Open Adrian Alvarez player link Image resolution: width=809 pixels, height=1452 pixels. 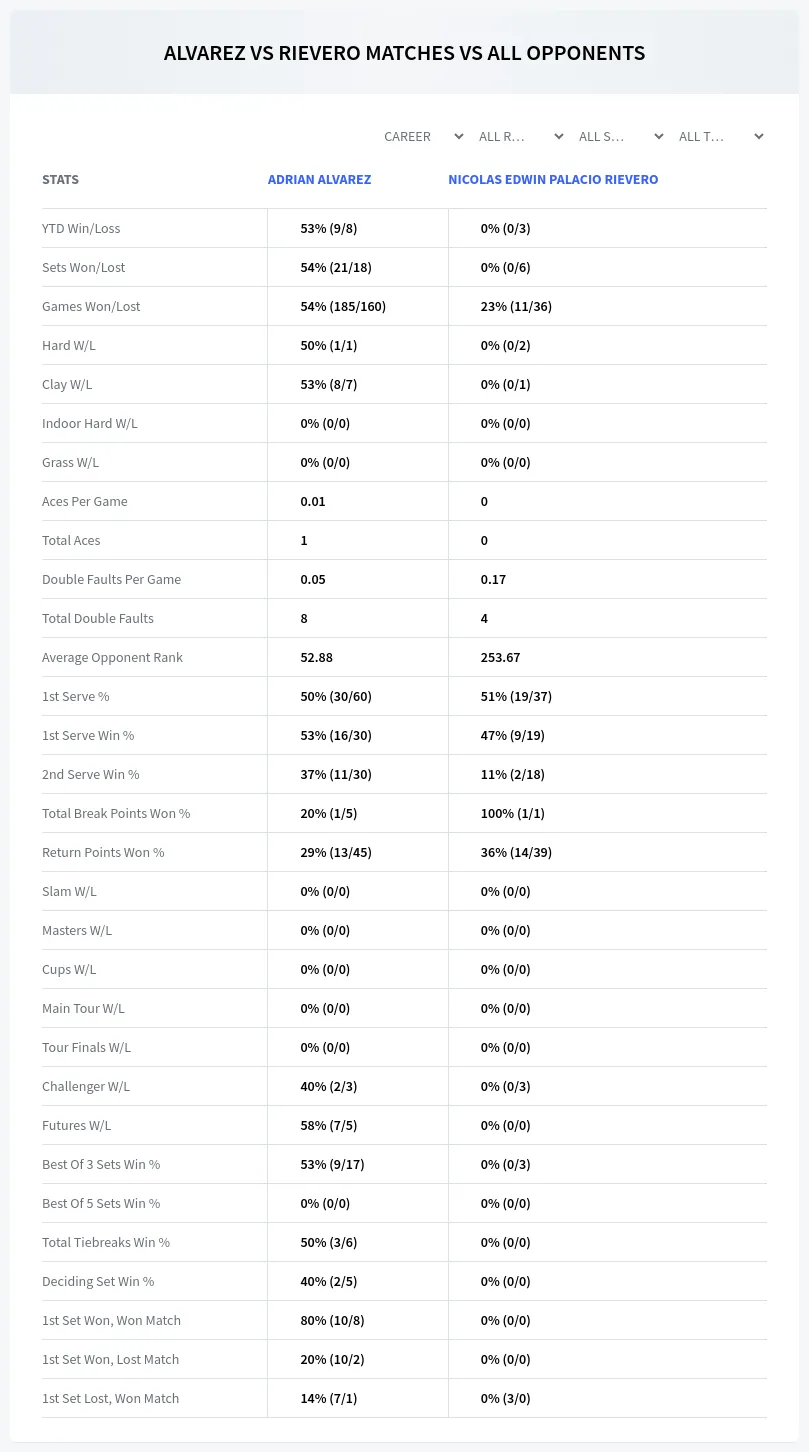pos(319,180)
